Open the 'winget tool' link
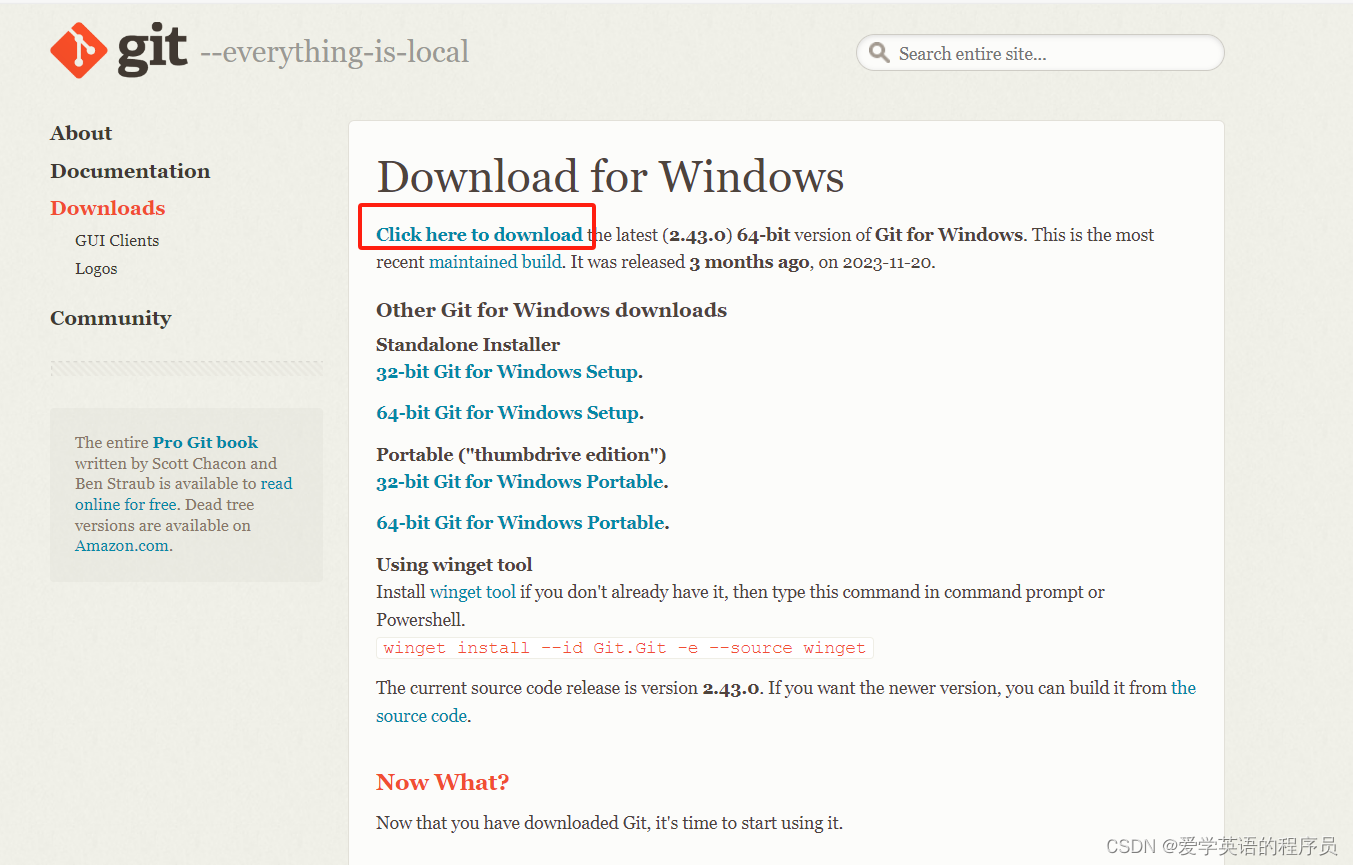This screenshot has height=865, width=1353. point(473,592)
